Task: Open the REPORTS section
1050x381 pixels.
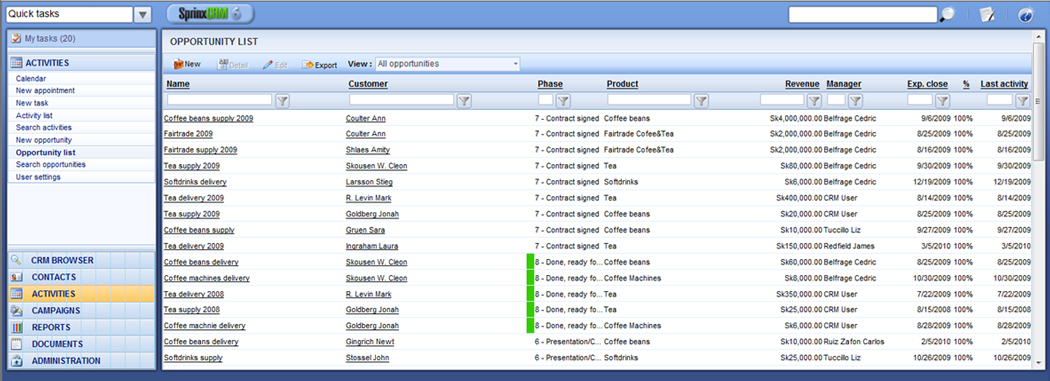Action: (x=81, y=327)
